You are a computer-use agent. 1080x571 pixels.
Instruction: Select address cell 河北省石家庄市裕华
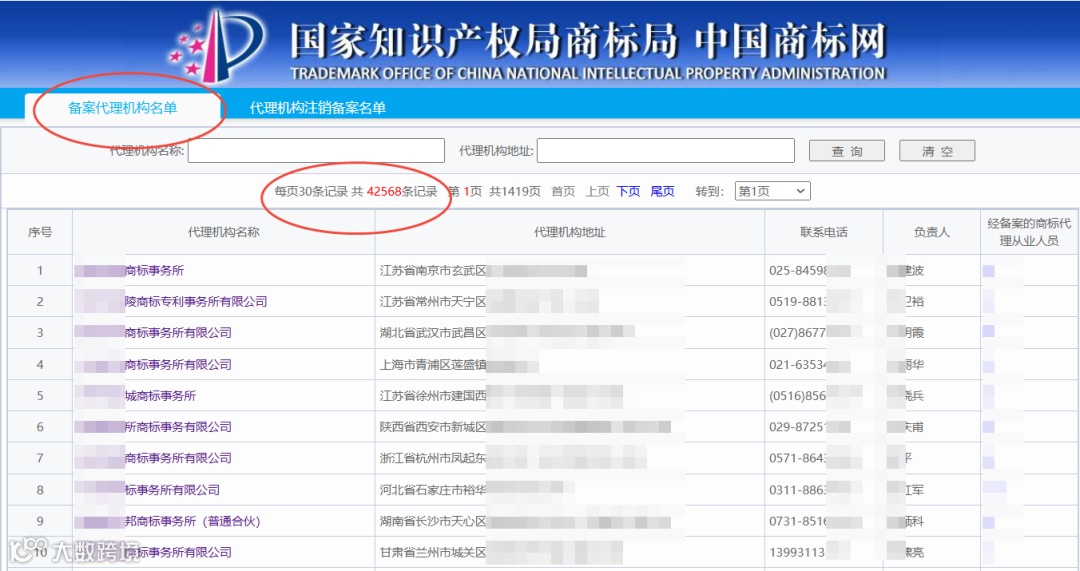point(433,490)
